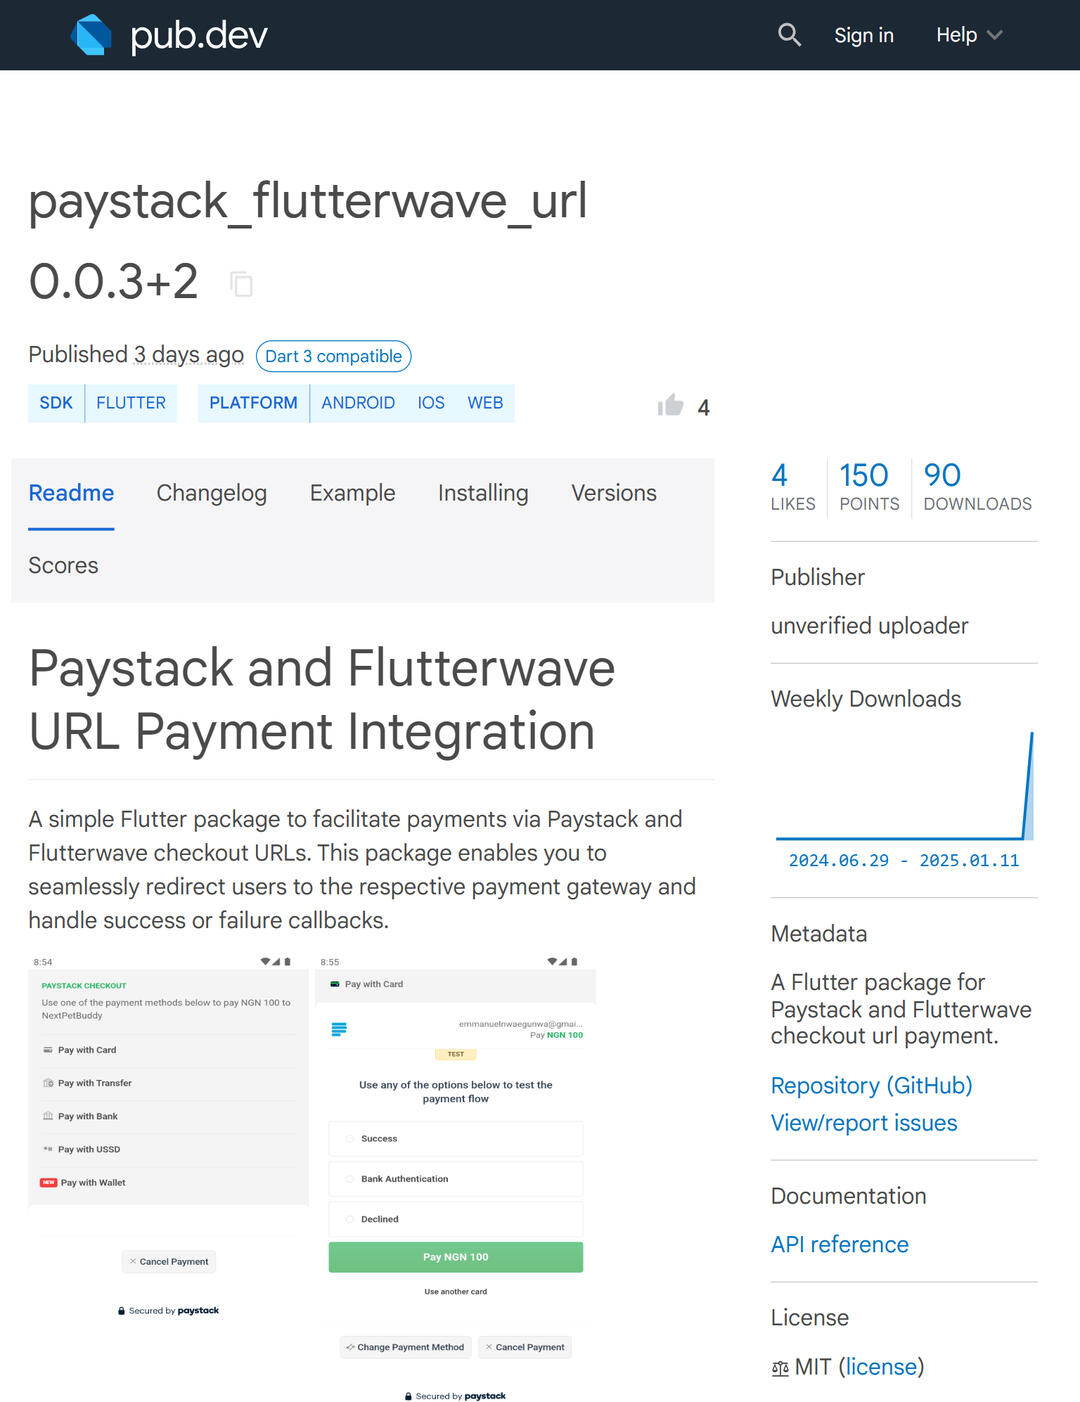The image size is (1080, 1402).
Task: Click the 'paystack_flutterwave_url' package title
Action: (x=308, y=202)
